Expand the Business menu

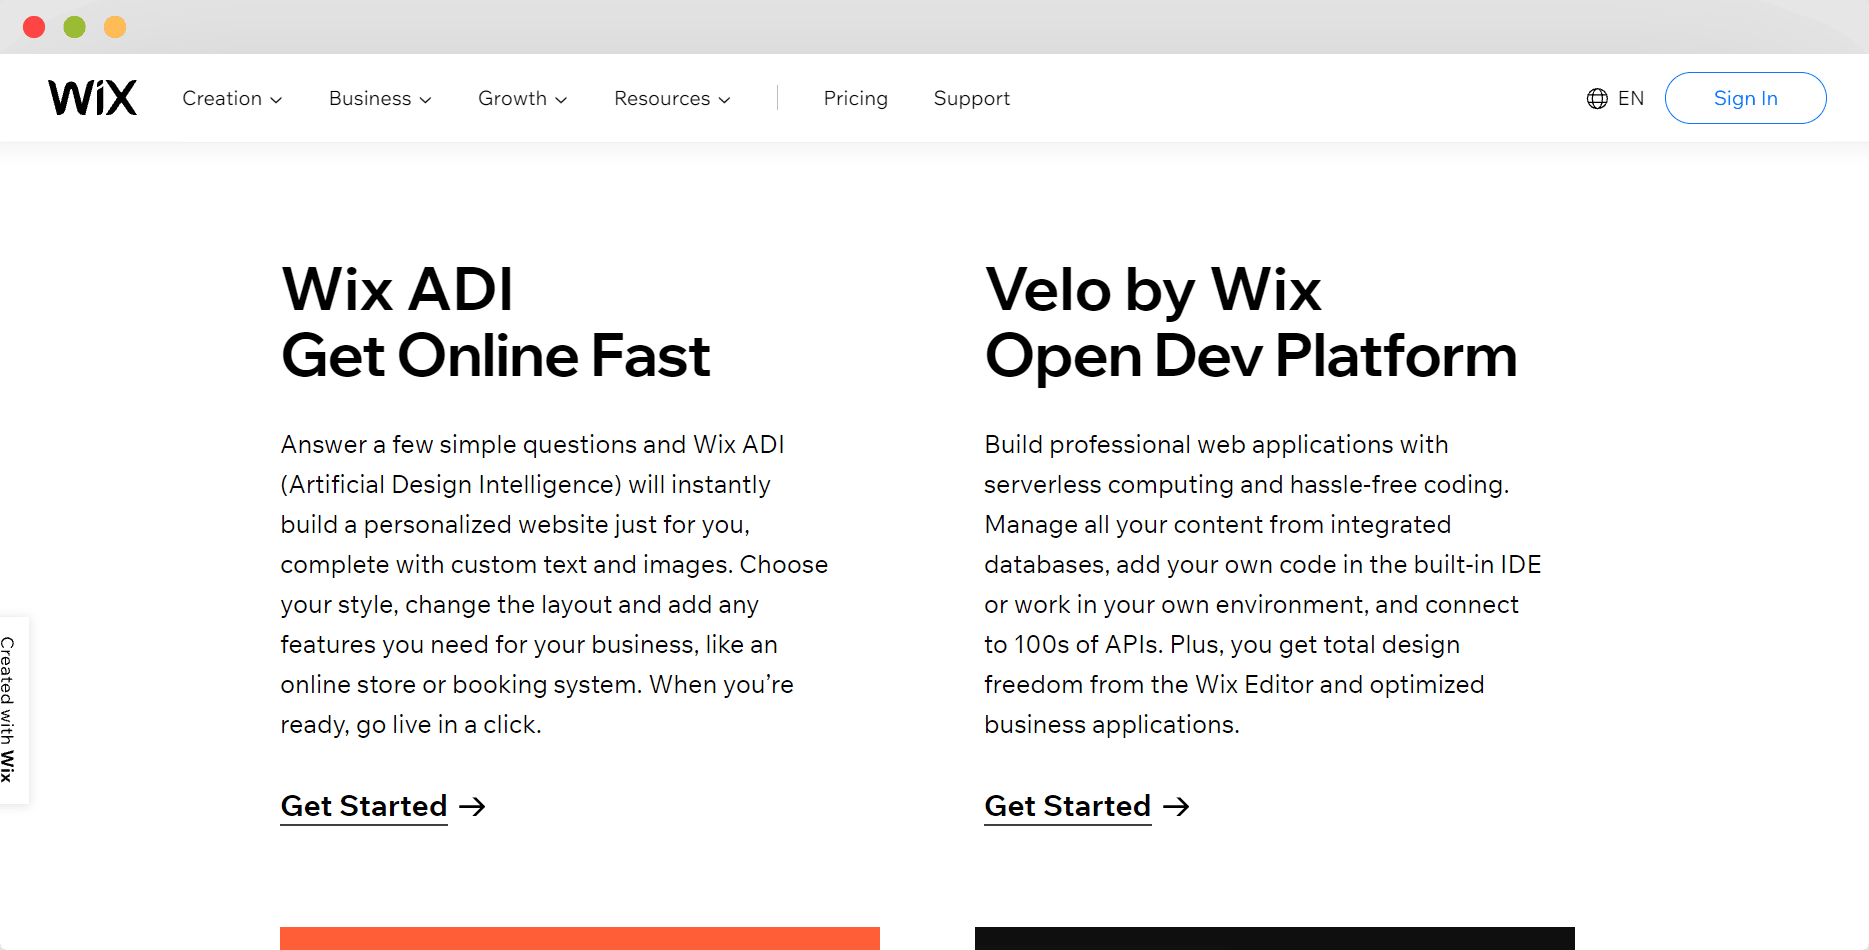pyautogui.click(x=380, y=98)
